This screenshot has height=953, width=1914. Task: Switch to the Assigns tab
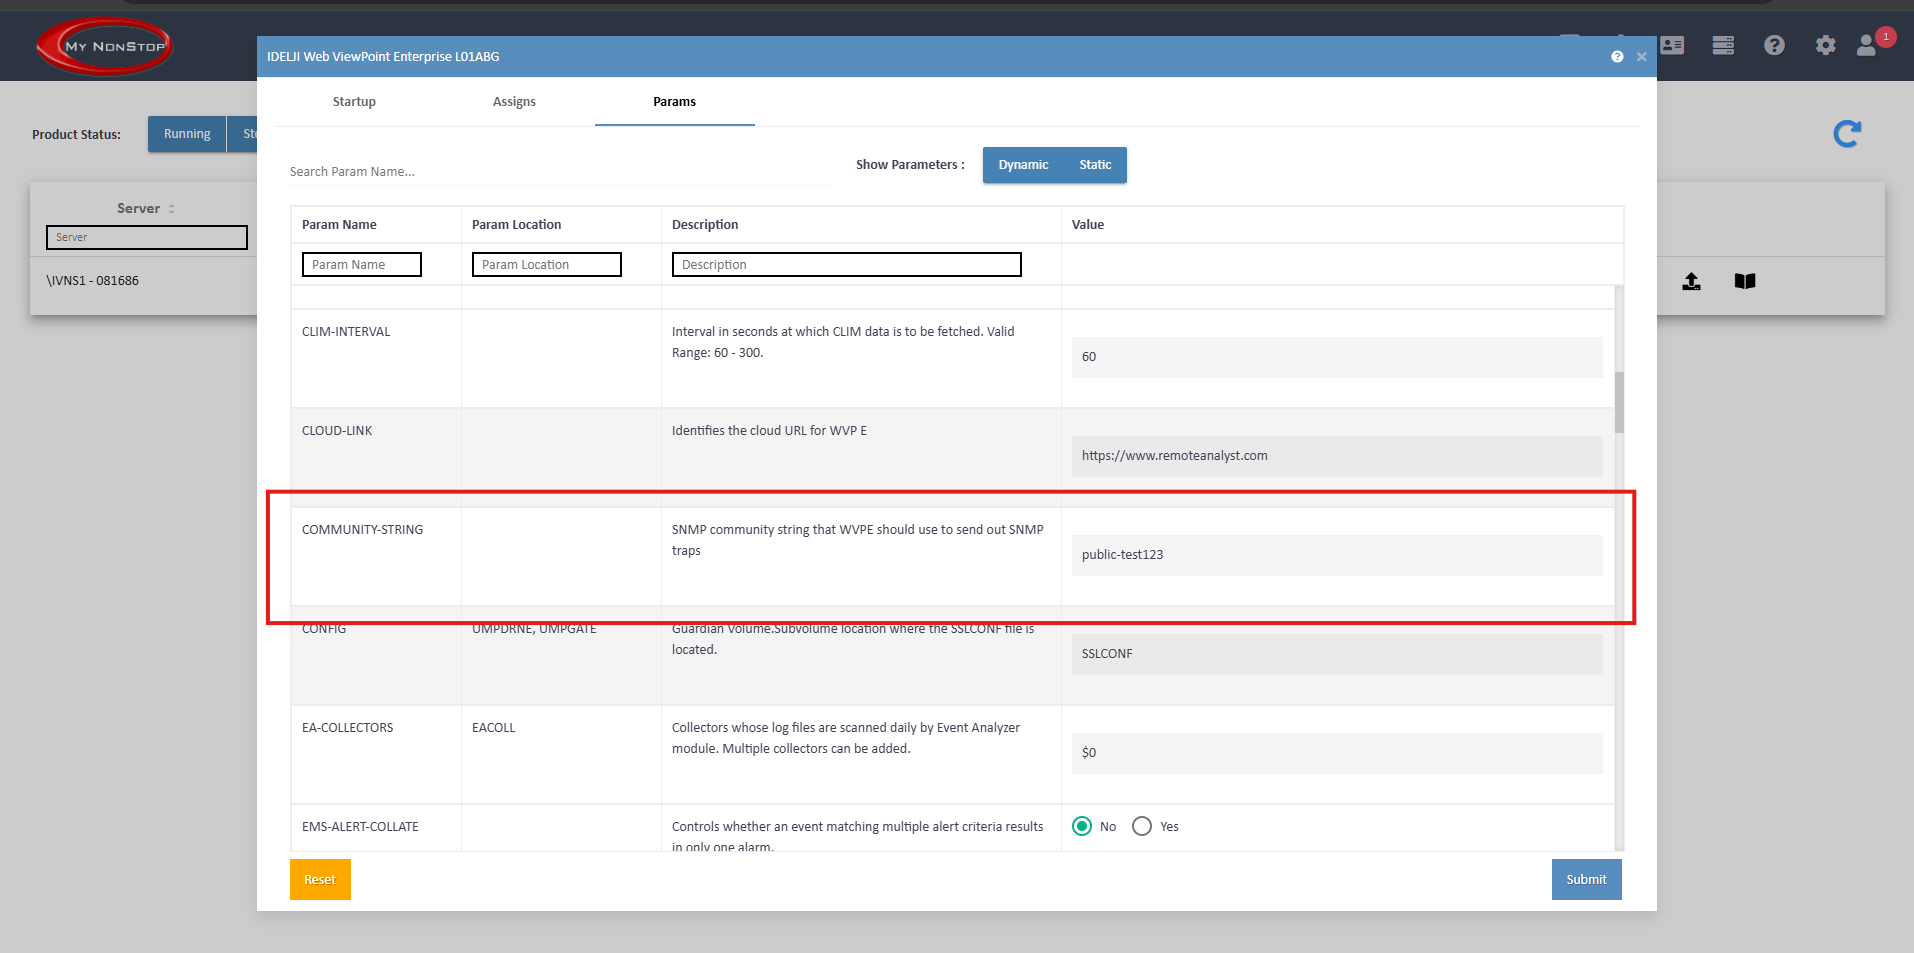click(x=514, y=102)
